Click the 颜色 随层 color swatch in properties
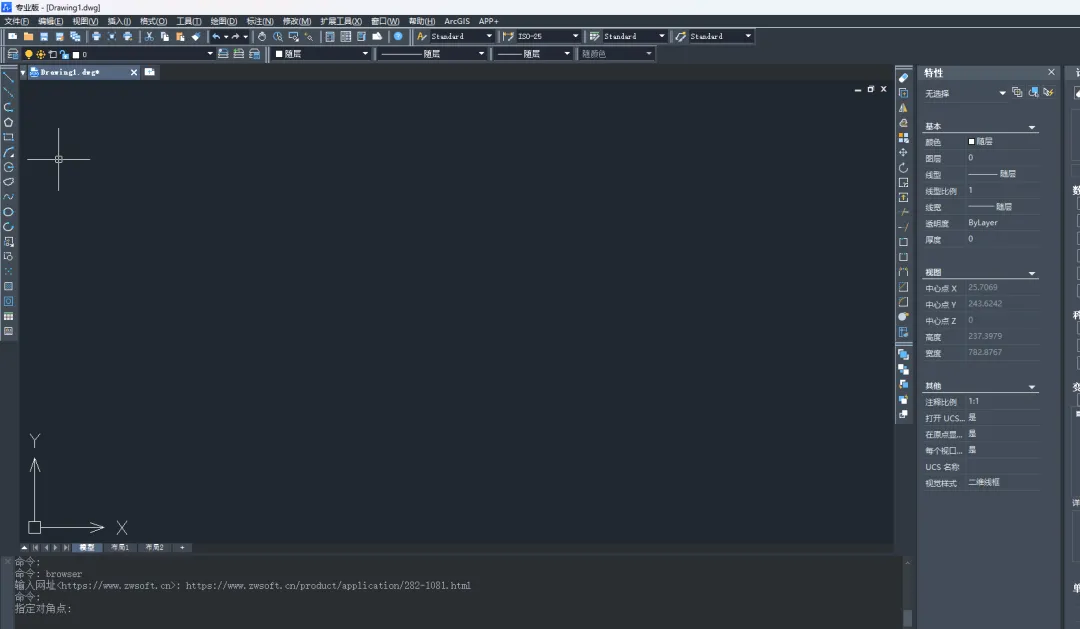Viewport: 1080px width, 629px height. tap(971, 141)
